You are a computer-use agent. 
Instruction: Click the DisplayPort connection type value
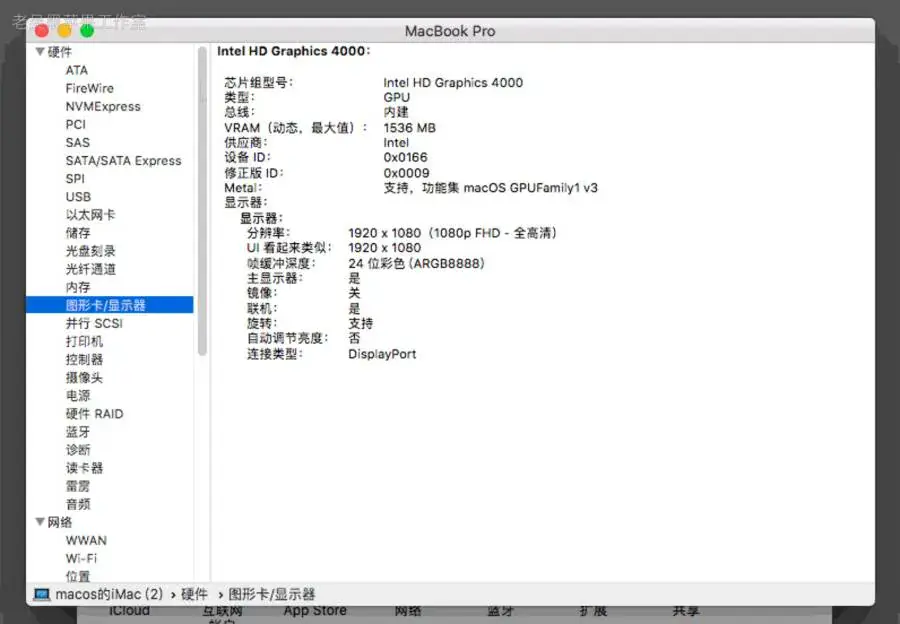click(382, 354)
